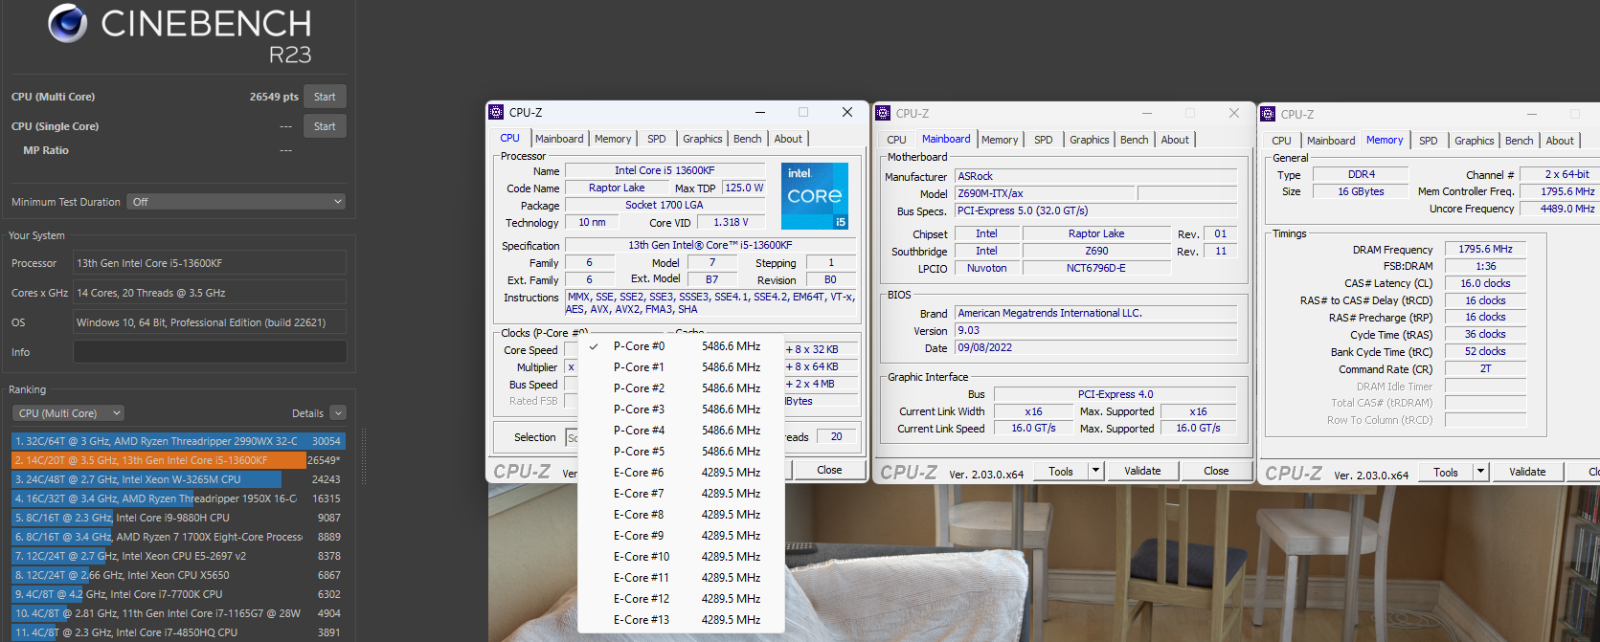Switch to Memory tab in the CPU-Z CPU-tab window
The height and width of the screenshot is (642, 1600).
pyautogui.click(x=613, y=139)
